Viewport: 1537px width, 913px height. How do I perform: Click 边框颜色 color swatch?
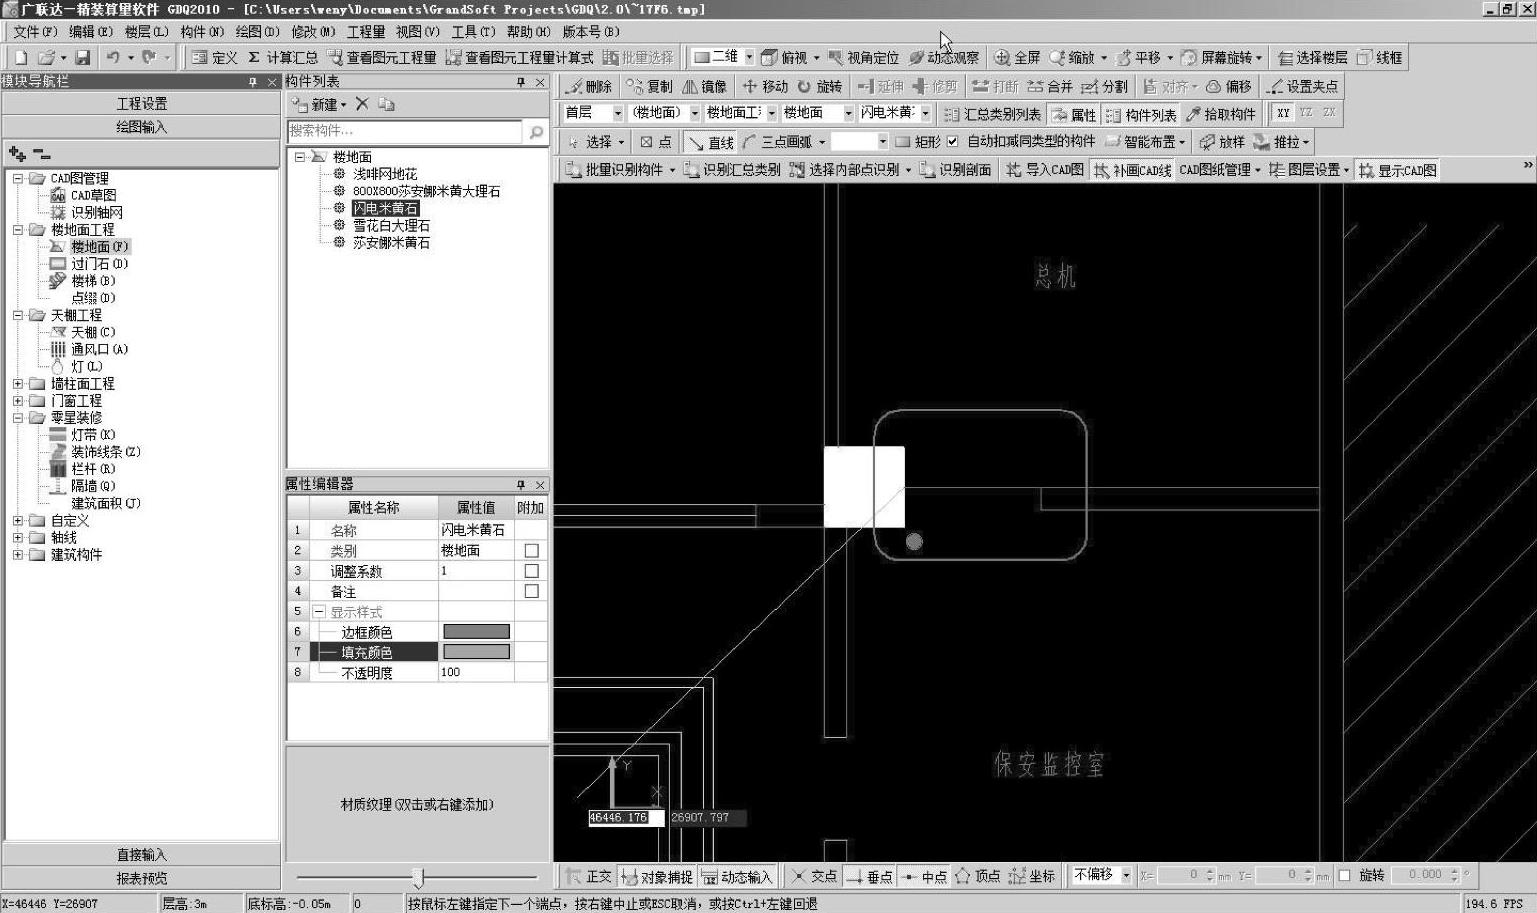coord(476,631)
